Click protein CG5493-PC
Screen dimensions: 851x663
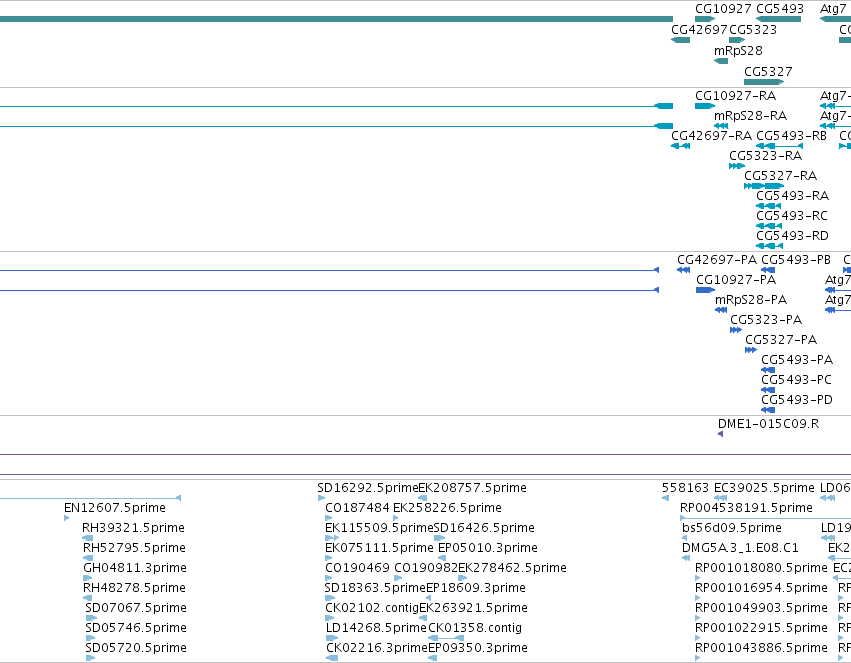767,391
